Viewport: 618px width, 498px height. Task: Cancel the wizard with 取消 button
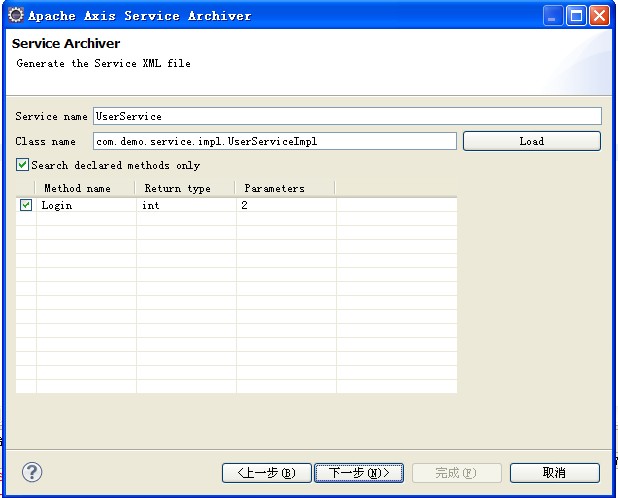(x=555, y=473)
